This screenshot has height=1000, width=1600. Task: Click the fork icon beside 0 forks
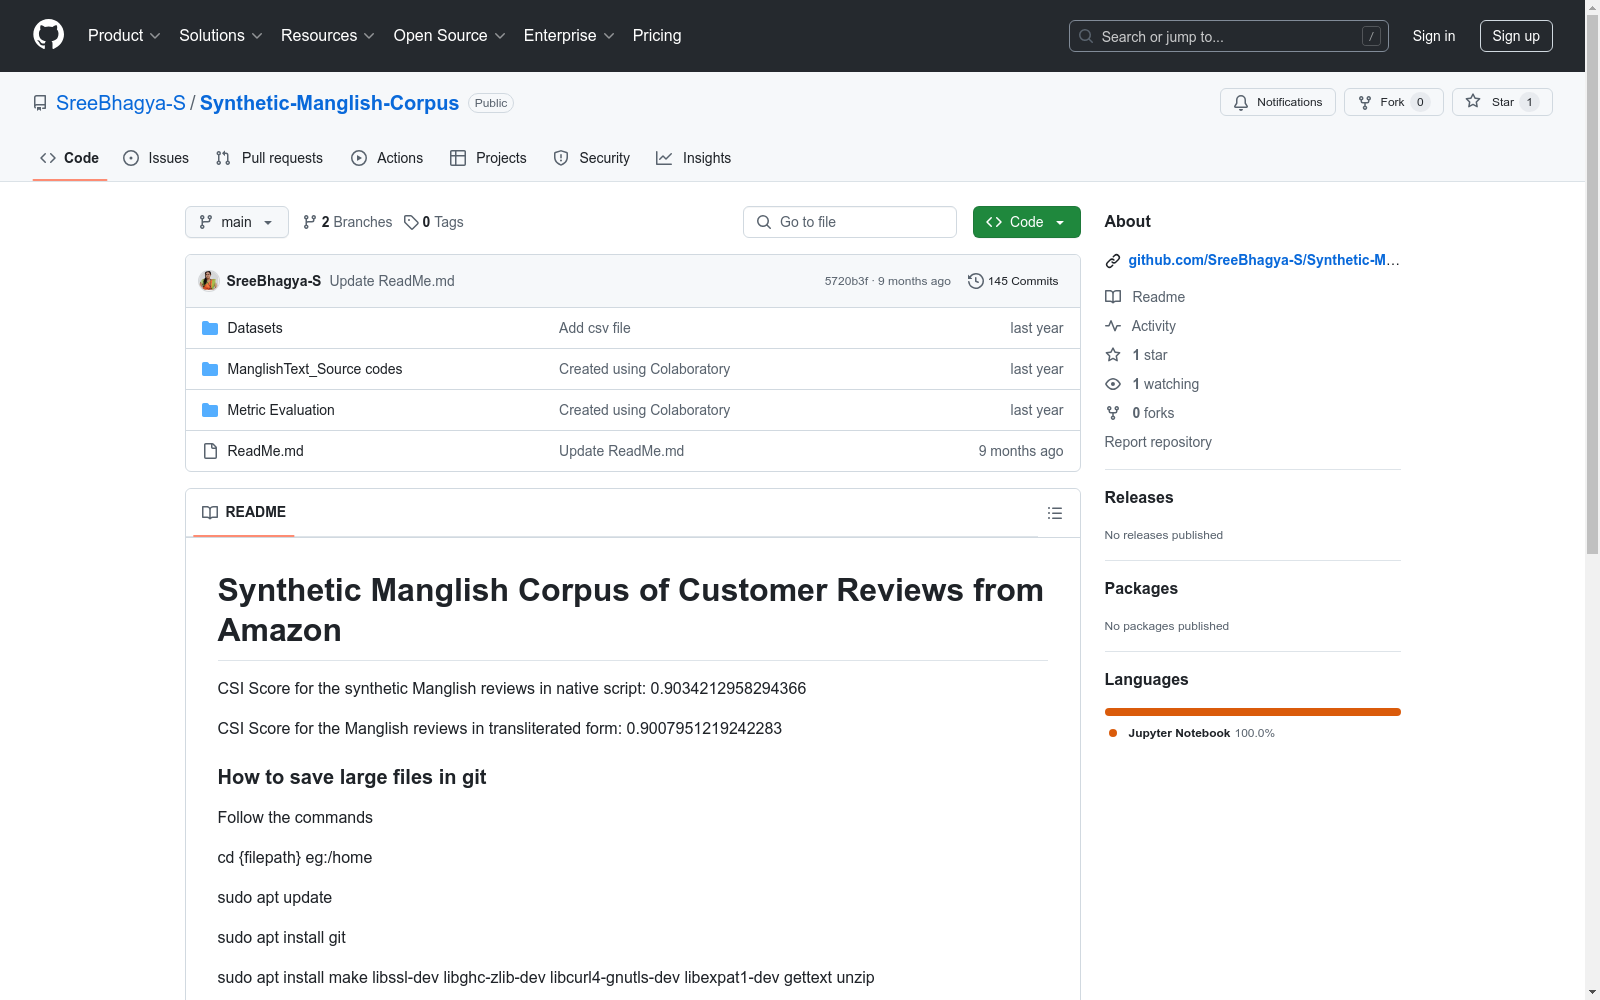click(x=1113, y=413)
